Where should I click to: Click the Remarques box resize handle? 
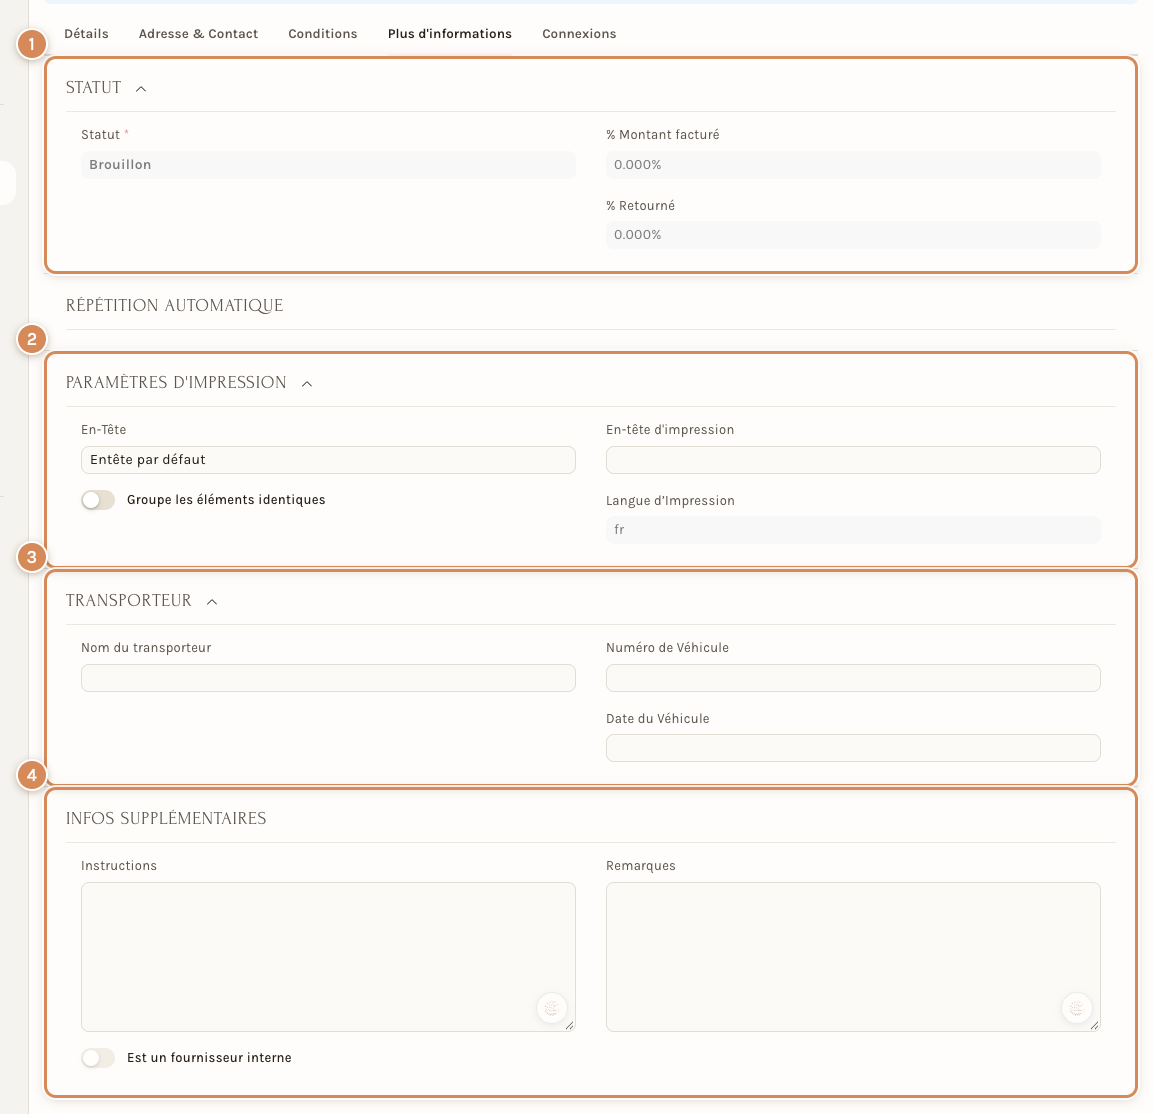click(x=1094, y=1025)
